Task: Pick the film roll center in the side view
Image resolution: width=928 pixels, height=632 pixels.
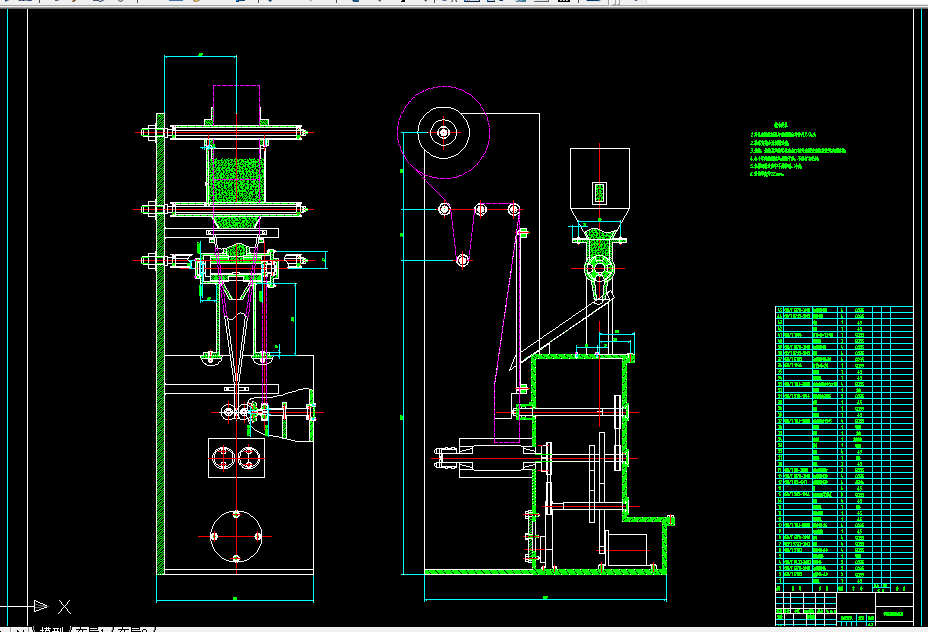Action: coord(443,133)
